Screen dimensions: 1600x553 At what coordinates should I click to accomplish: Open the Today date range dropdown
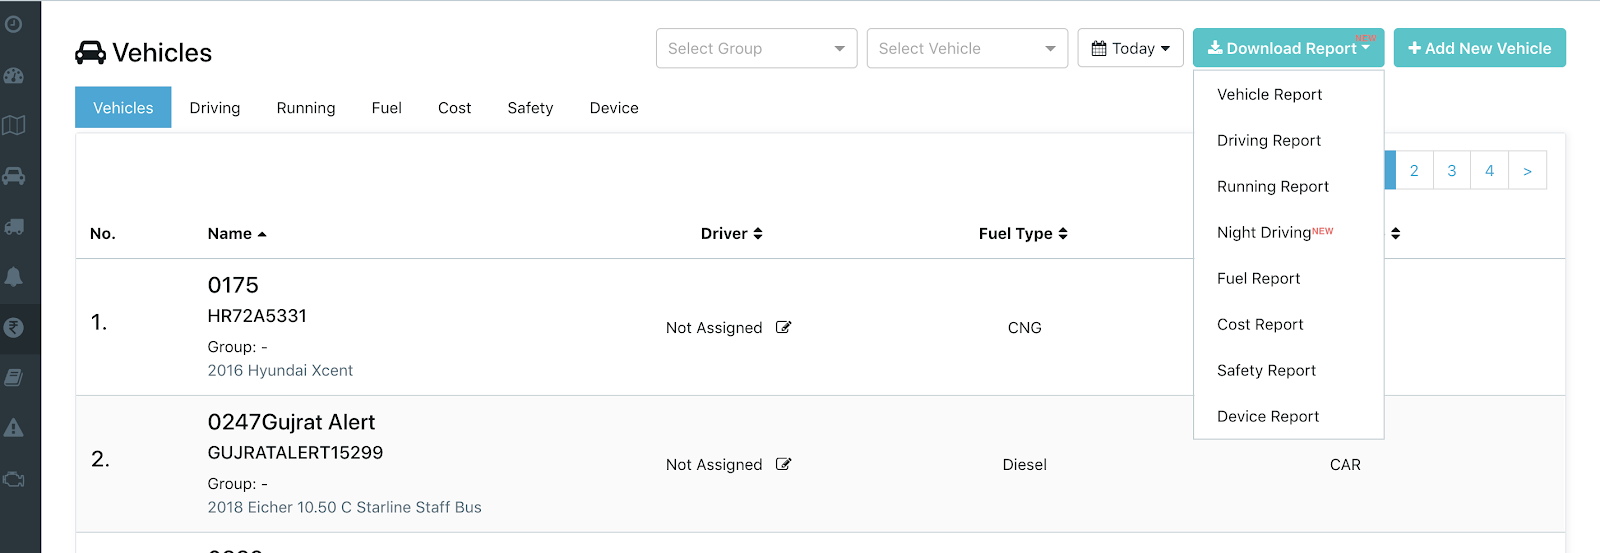pos(1130,48)
